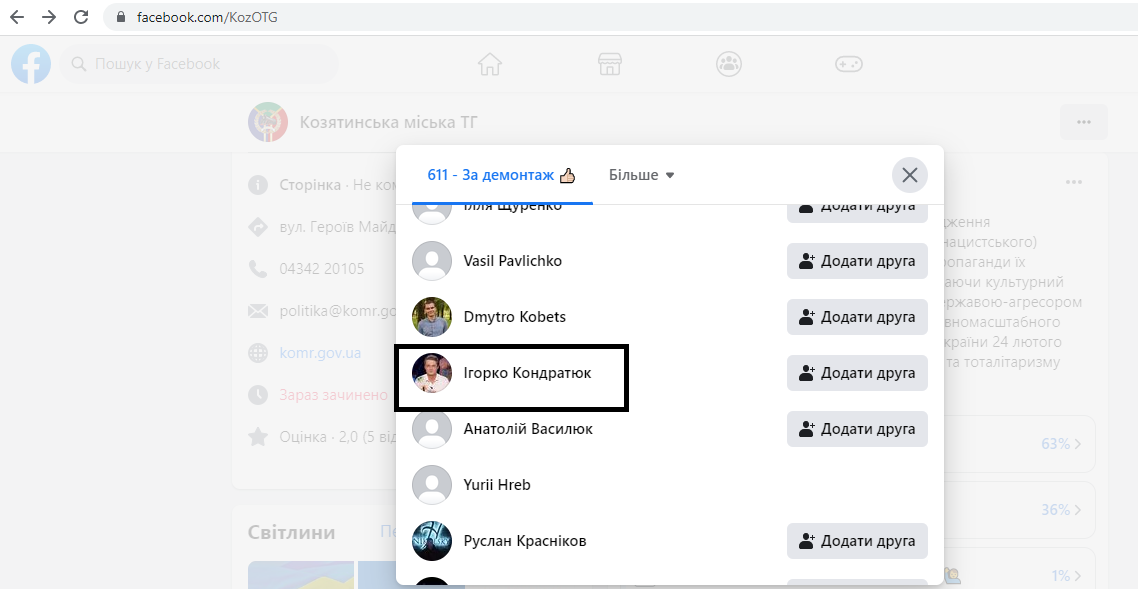Expand the 63% poll result chevron
The width and height of the screenshot is (1138, 589).
tap(1077, 443)
